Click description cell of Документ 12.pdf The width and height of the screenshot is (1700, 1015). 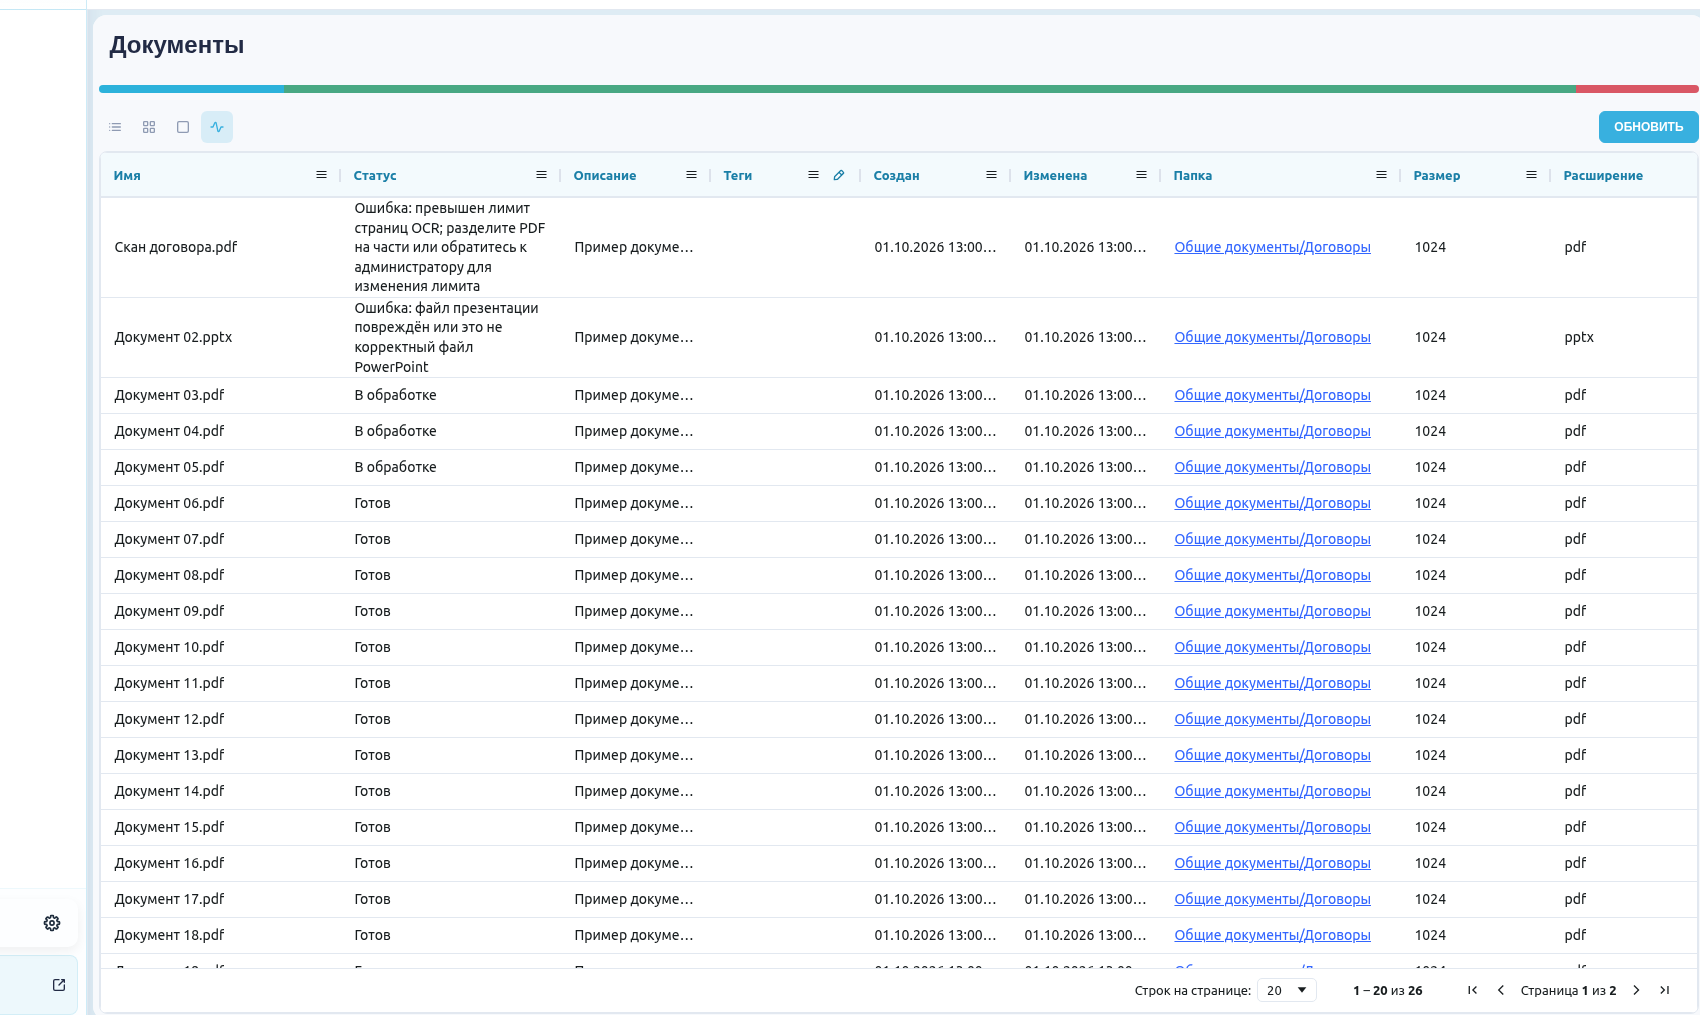[x=633, y=719]
